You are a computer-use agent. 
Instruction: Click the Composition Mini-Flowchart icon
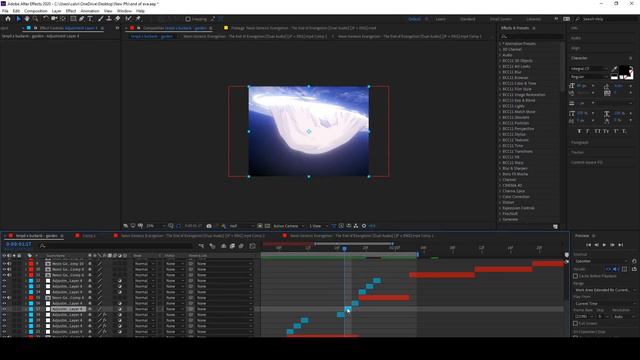[201, 246]
